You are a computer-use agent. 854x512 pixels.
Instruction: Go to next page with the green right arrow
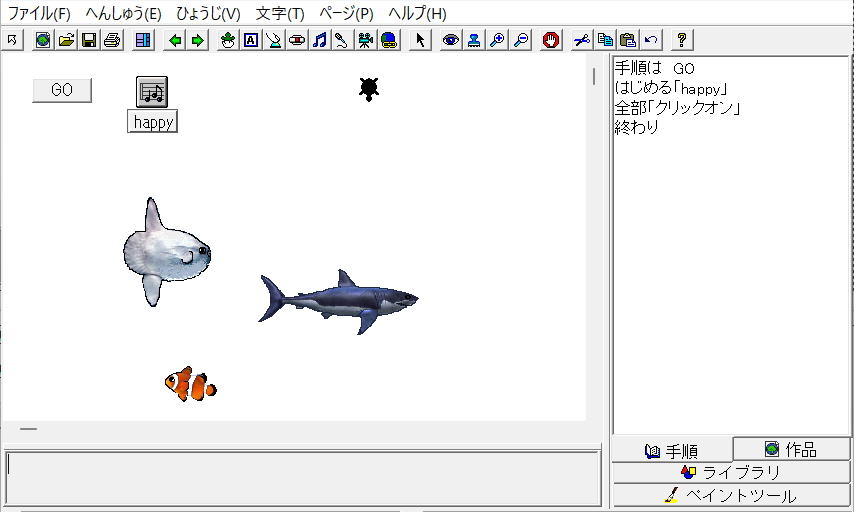[x=198, y=40]
